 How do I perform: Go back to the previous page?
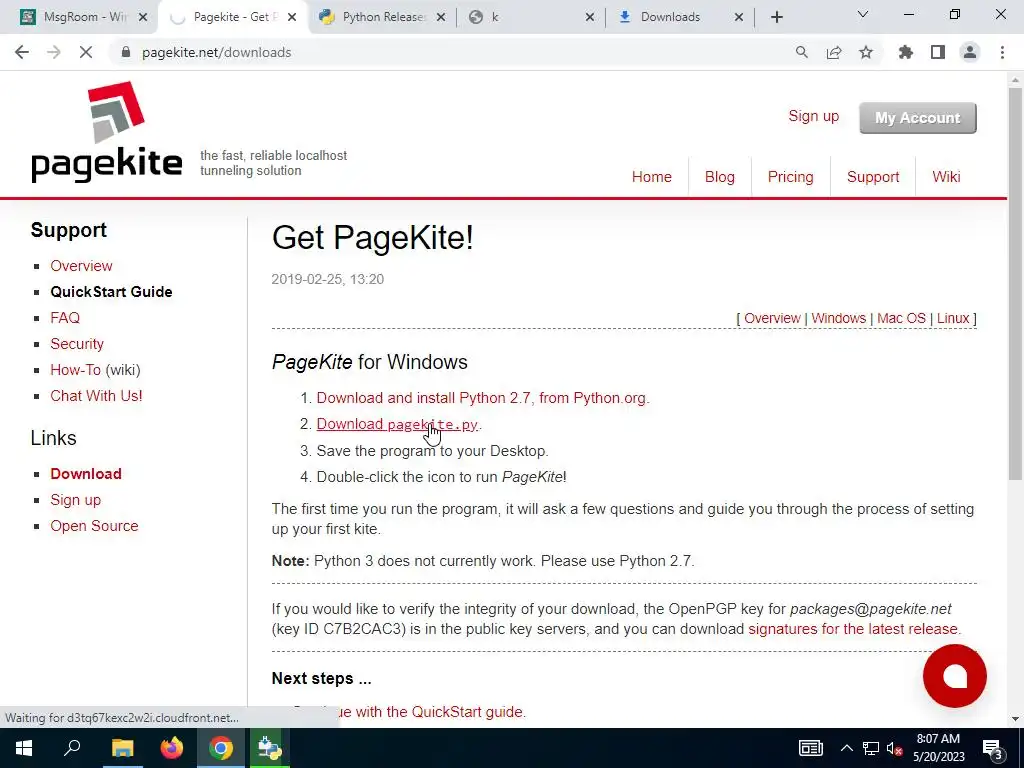22,52
